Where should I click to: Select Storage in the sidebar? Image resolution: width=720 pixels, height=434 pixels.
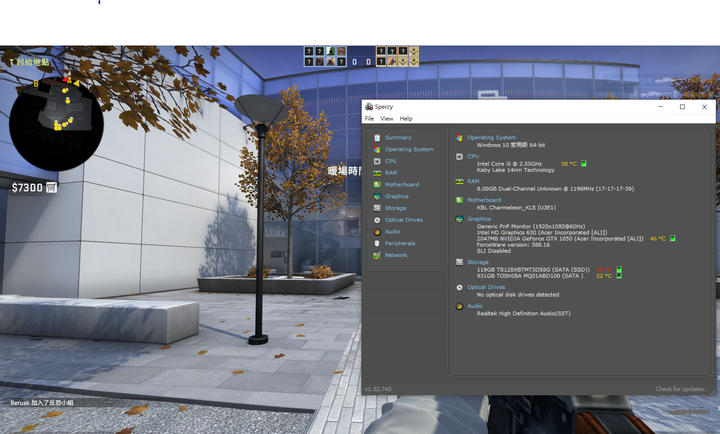(x=395, y=208)
